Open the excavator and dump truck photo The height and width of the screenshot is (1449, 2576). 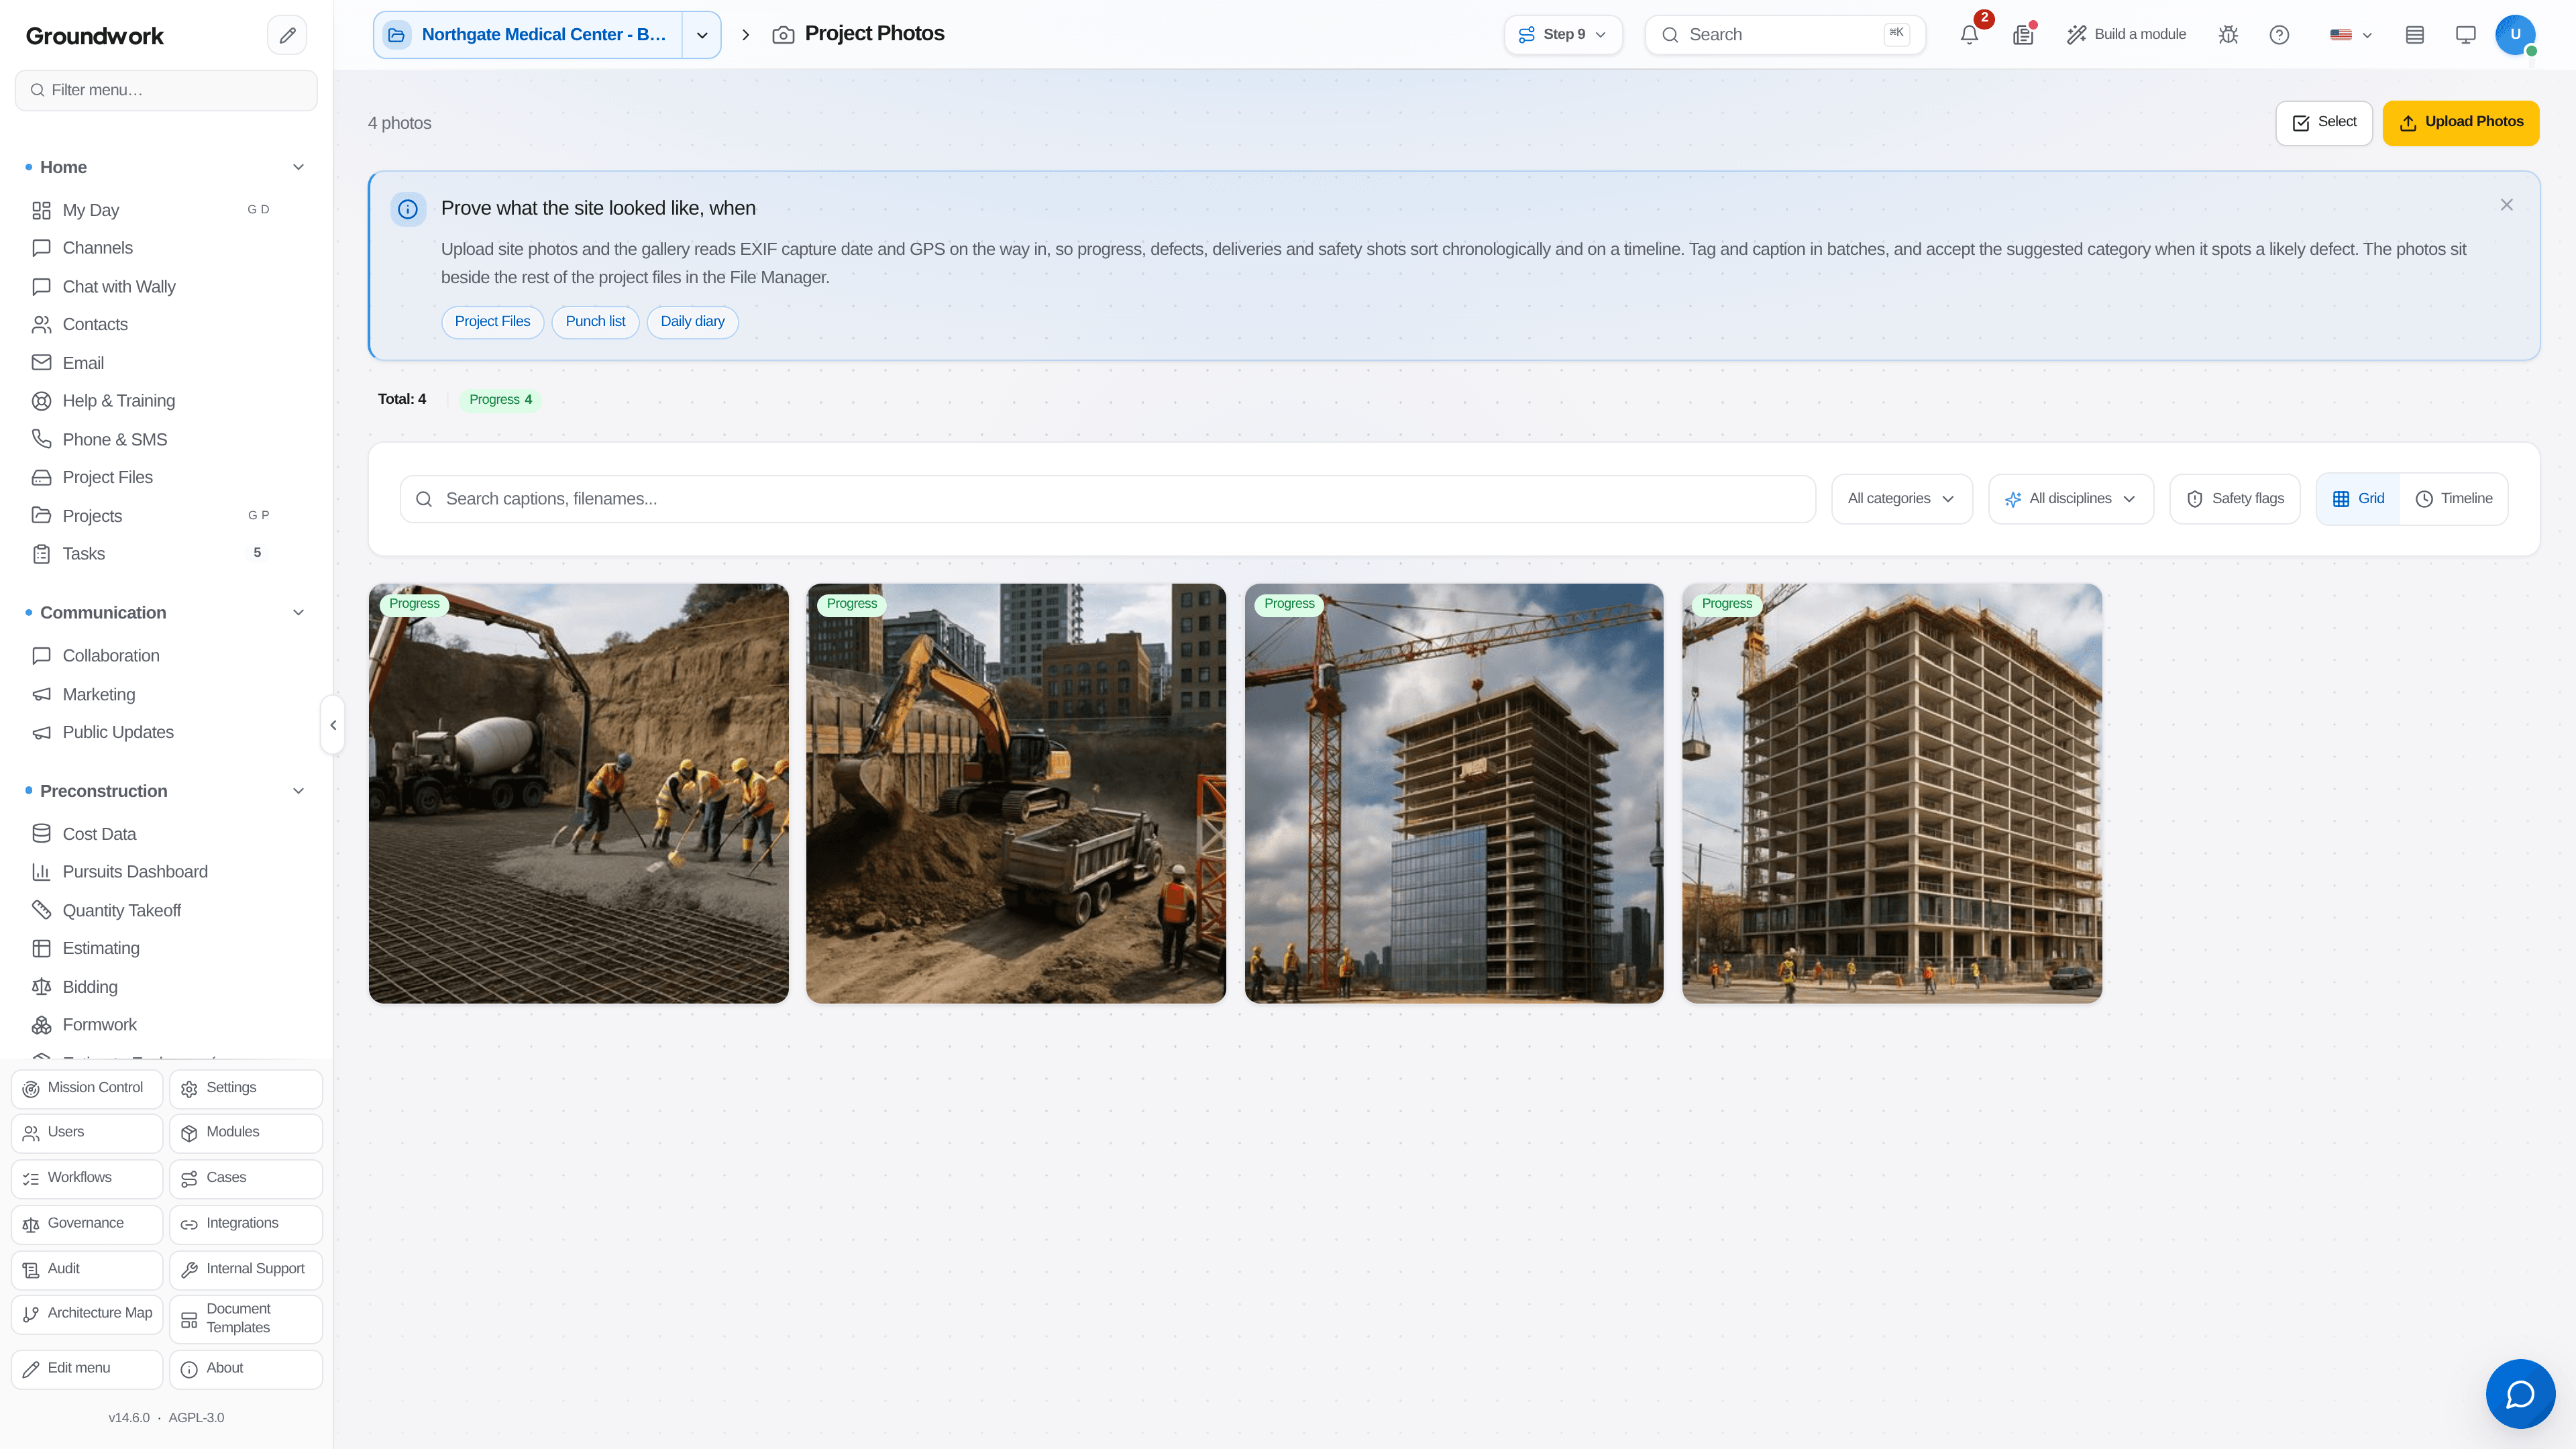click(1016, 793)
